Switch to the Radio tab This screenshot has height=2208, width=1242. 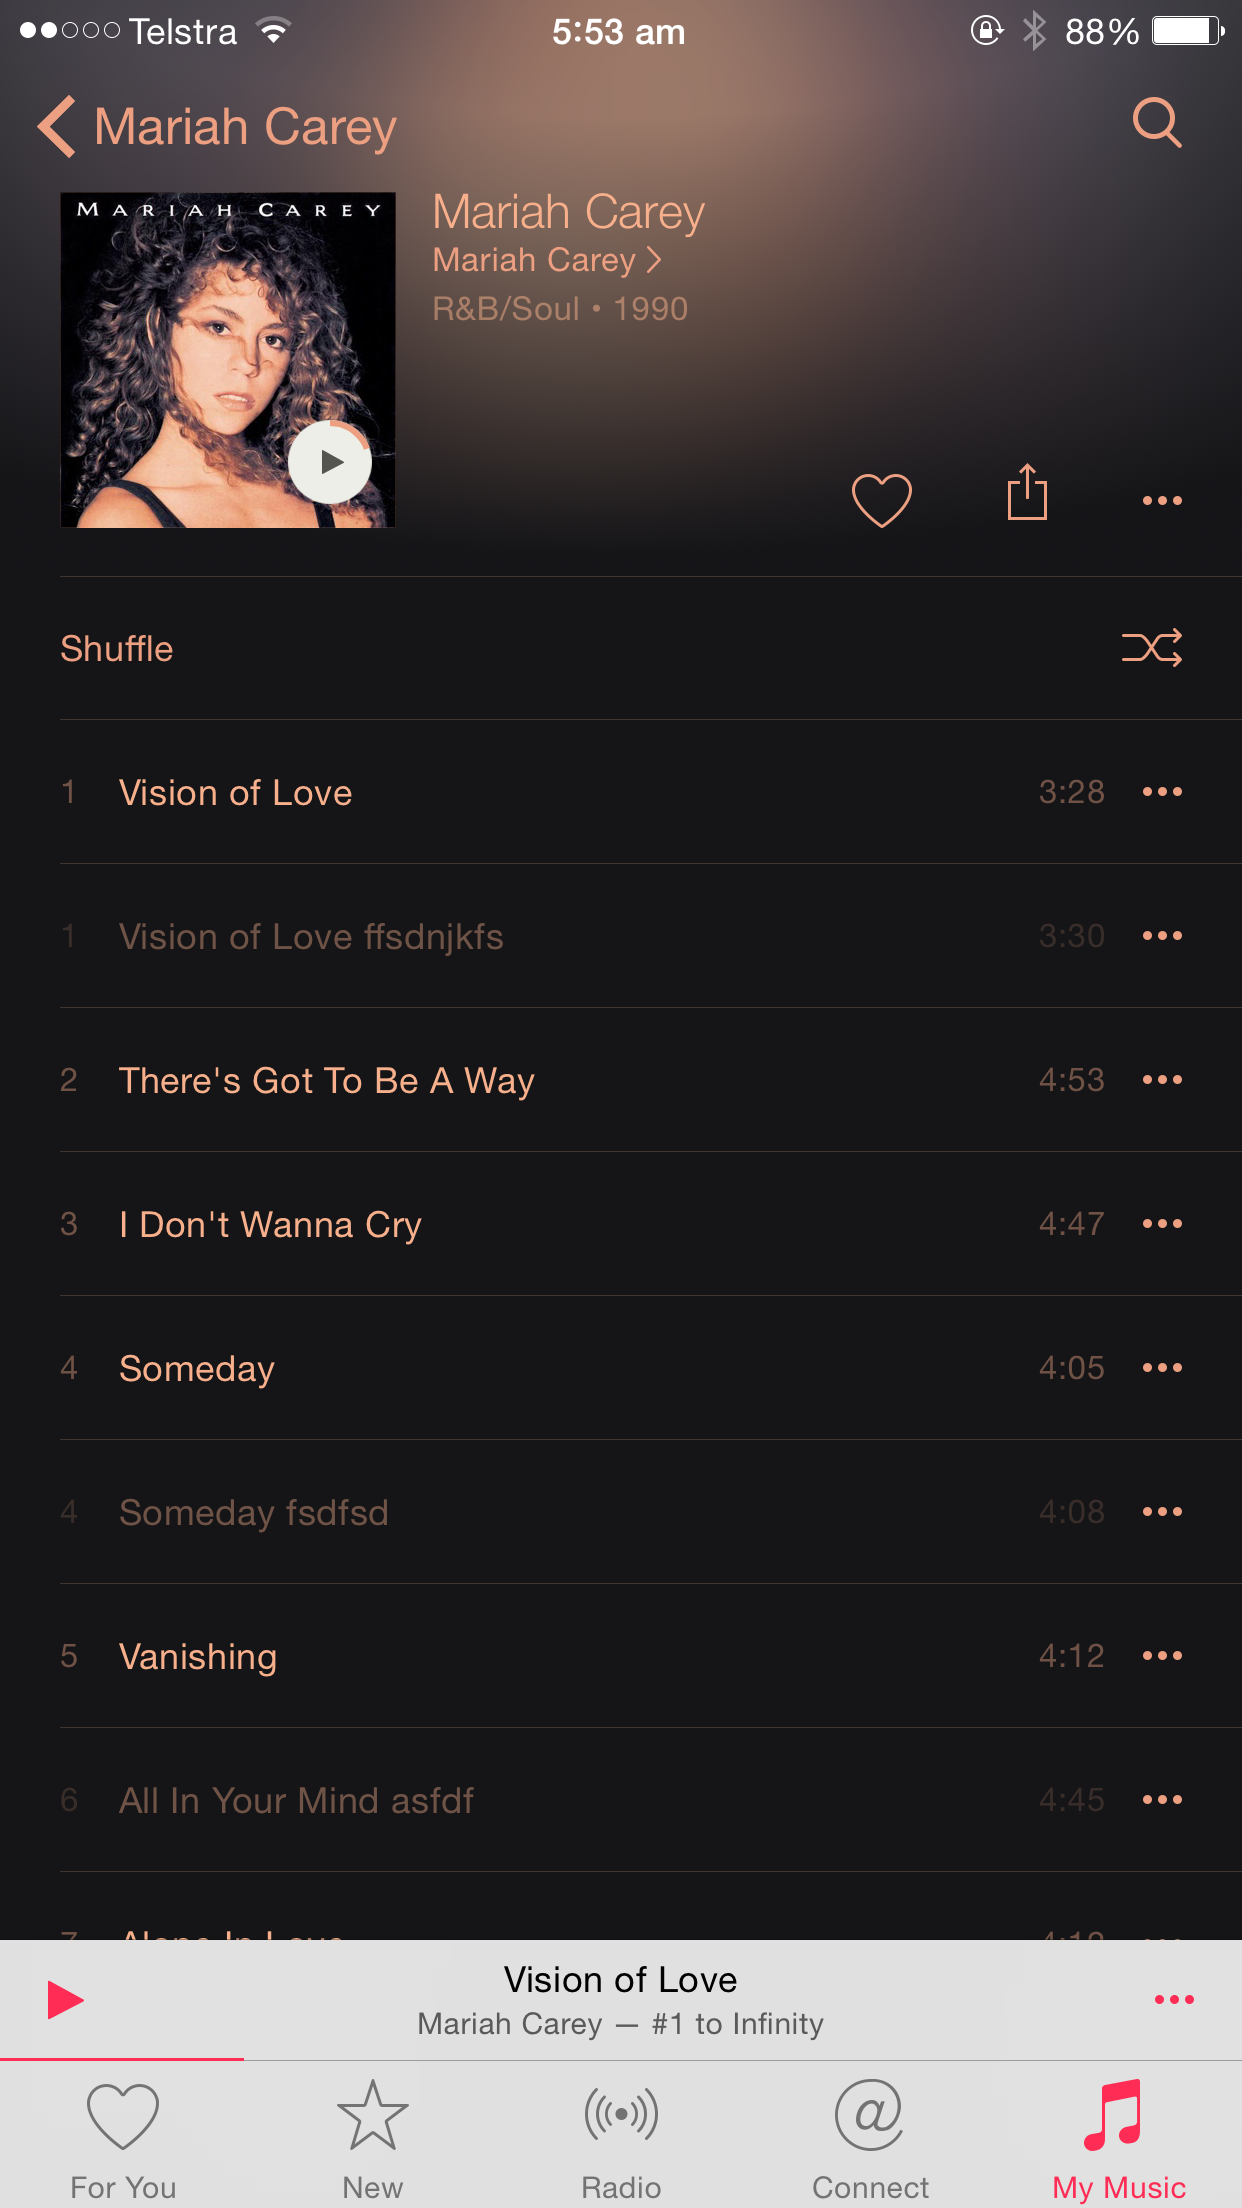pyautogui.click(x=621, y=2140)
